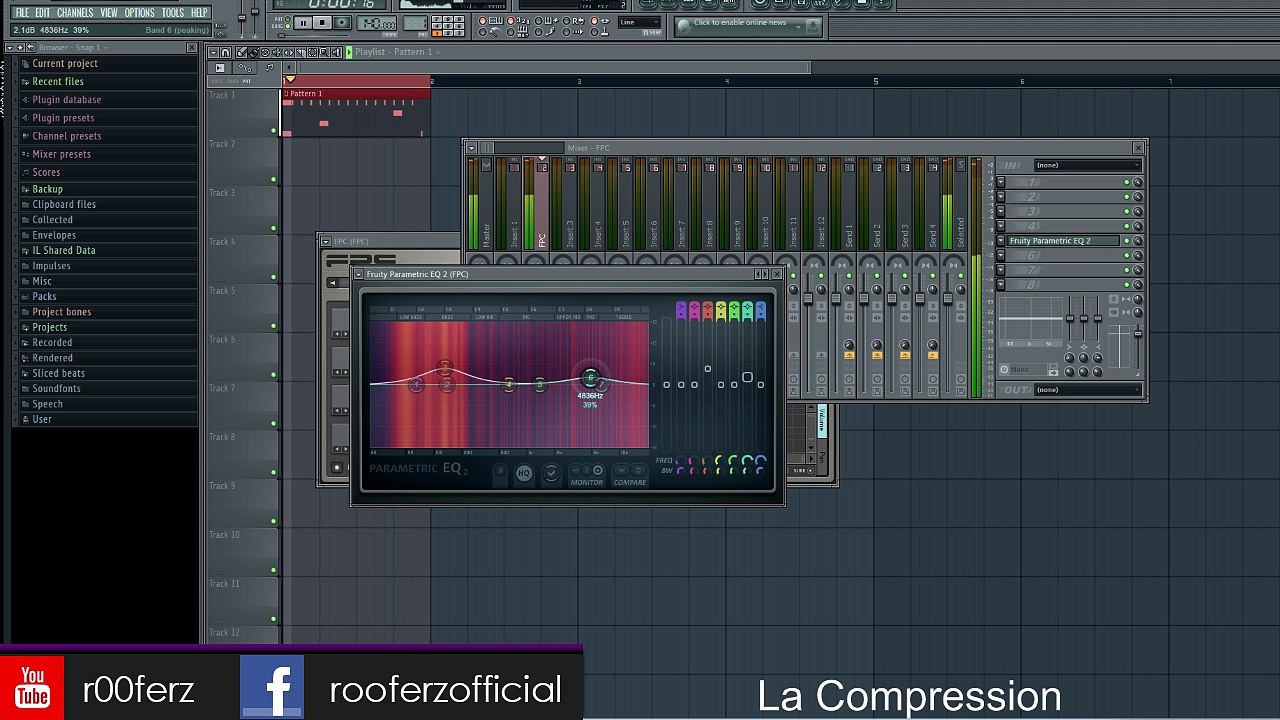Click band 7 FREQ knob in EQ
Viewport: 1280px width, 720px height.
[x=761, y=460]
